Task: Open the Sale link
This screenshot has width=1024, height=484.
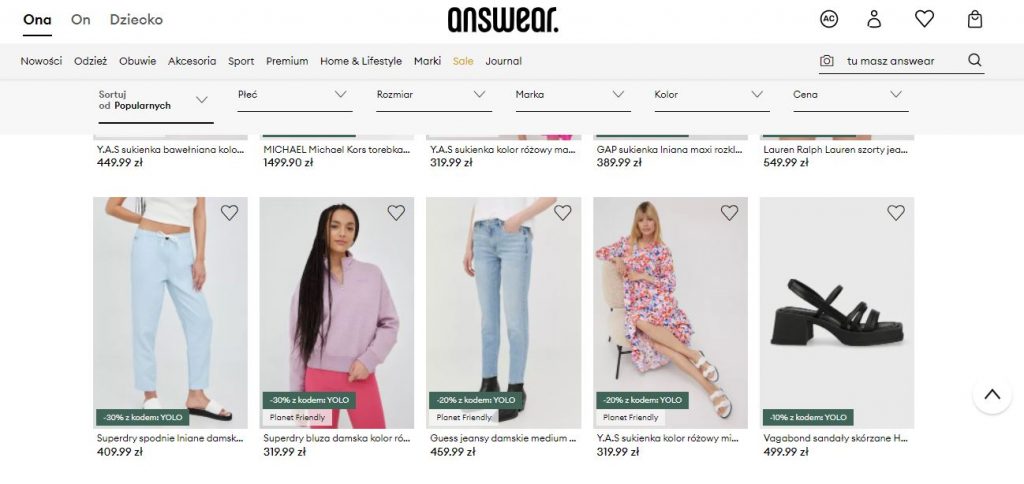Action: pyautogui.click(x=462, y=61)
